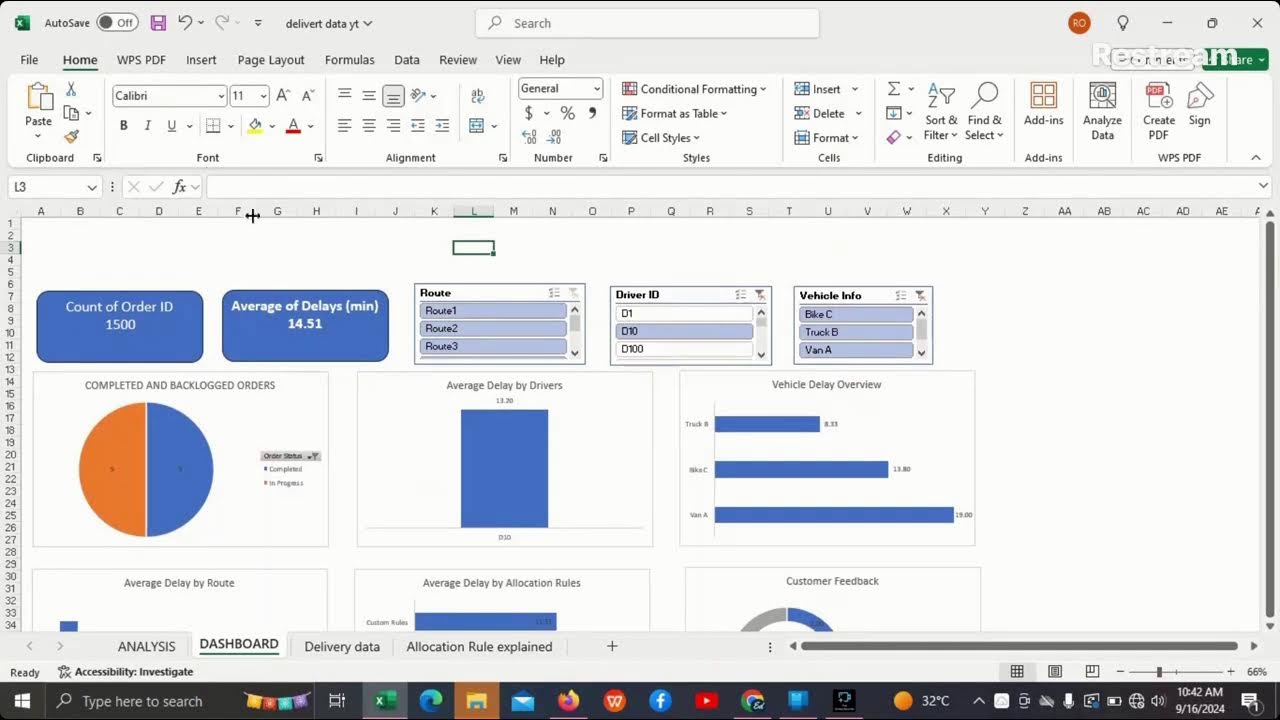Open the Sort & Filter menu
This screenshot has width=1280, height=720.
pos(940,111)
